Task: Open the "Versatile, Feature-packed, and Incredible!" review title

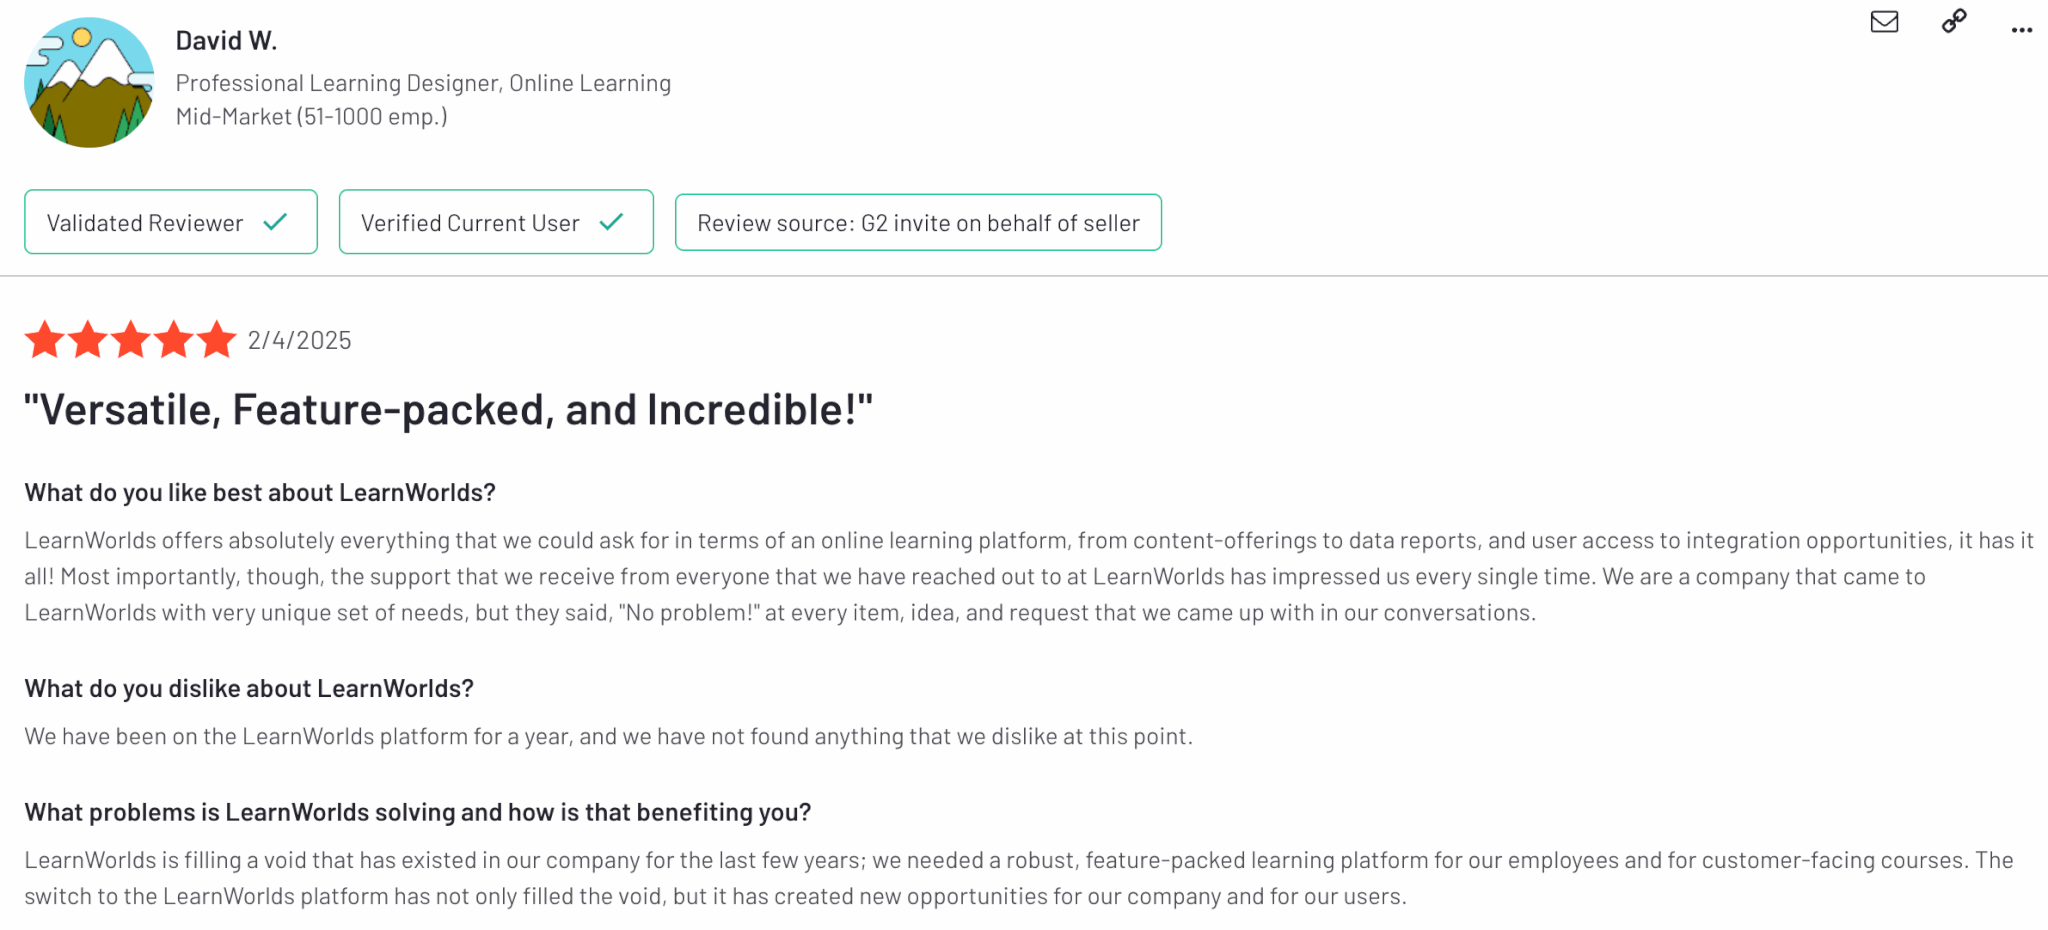Action: coord(448,410)
